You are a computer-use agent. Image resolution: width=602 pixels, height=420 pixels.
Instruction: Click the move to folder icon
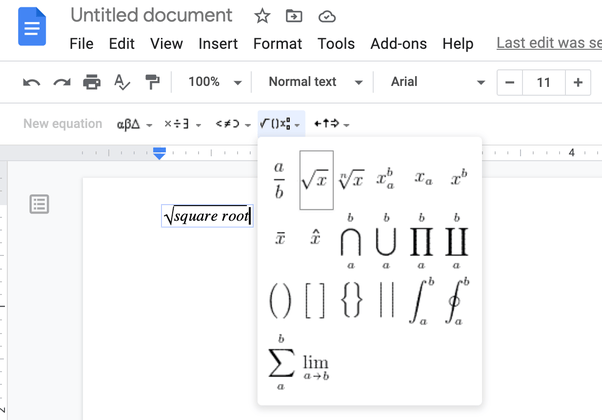294,16
